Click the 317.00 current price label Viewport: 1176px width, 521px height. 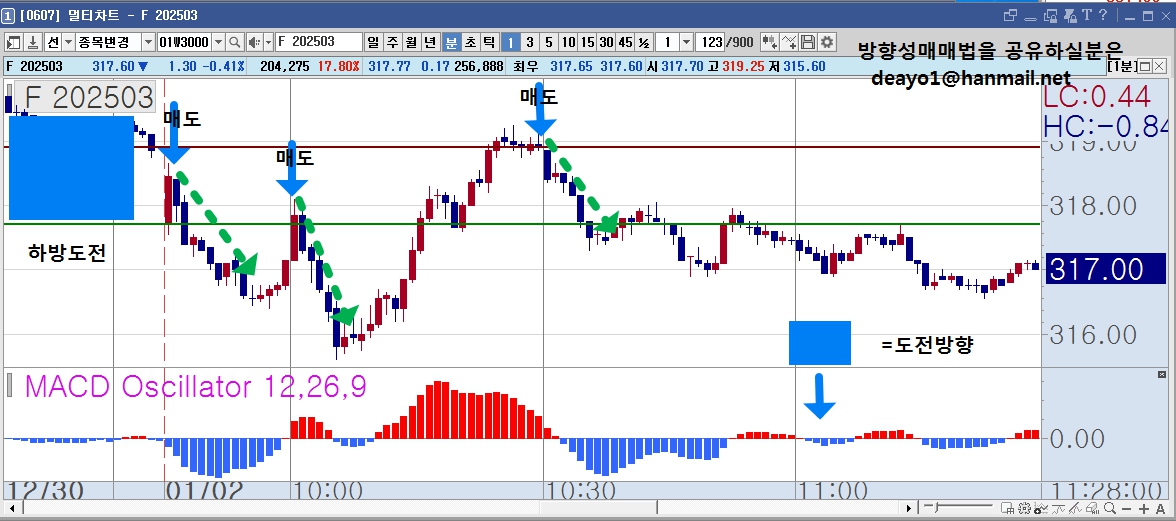tap(1104, 268)
